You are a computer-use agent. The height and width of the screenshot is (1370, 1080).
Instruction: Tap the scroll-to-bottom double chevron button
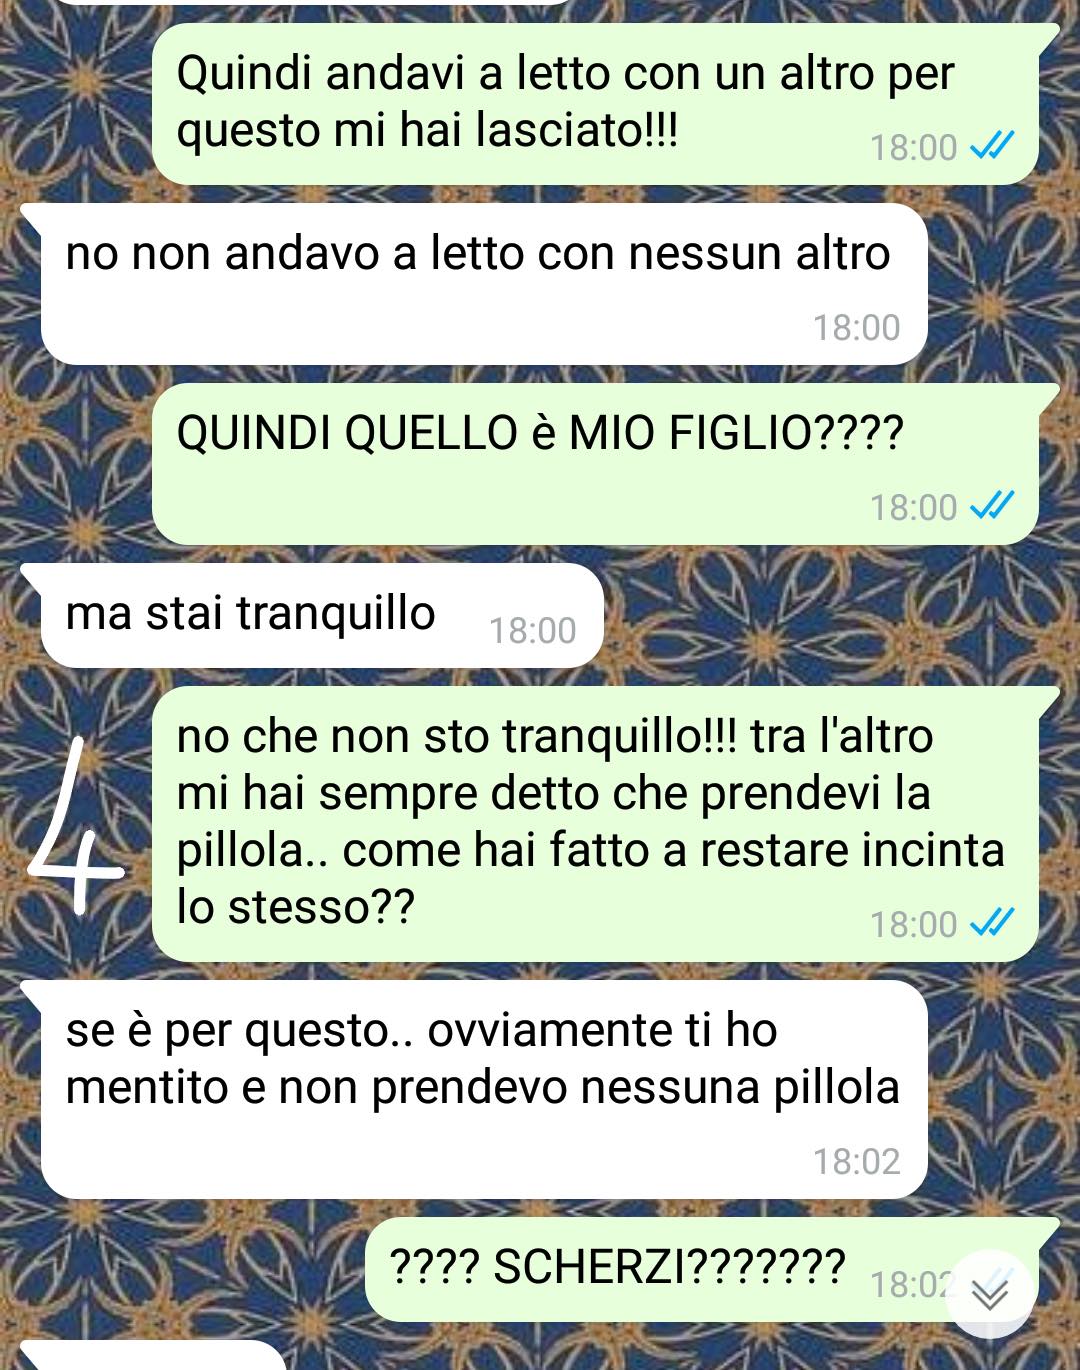pos(990,1294)
